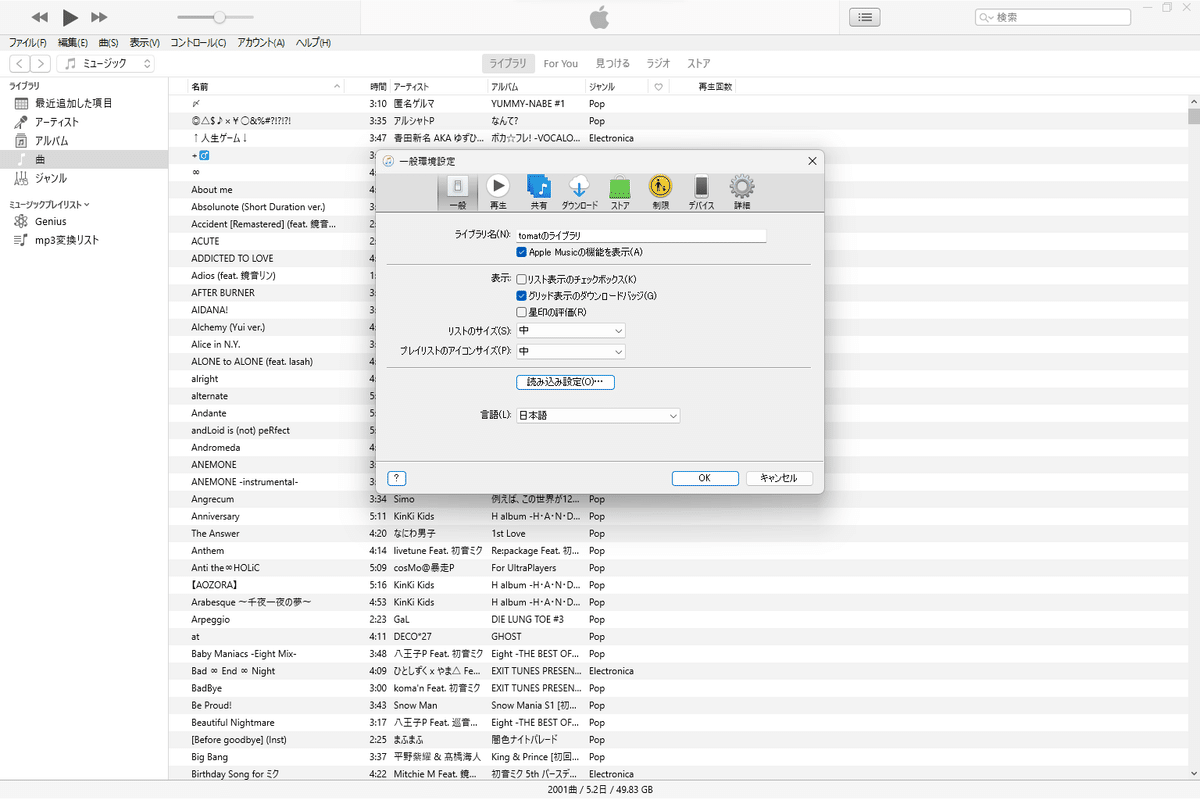
Task: Click the previous track rewind button
Action: click(40, 17)
